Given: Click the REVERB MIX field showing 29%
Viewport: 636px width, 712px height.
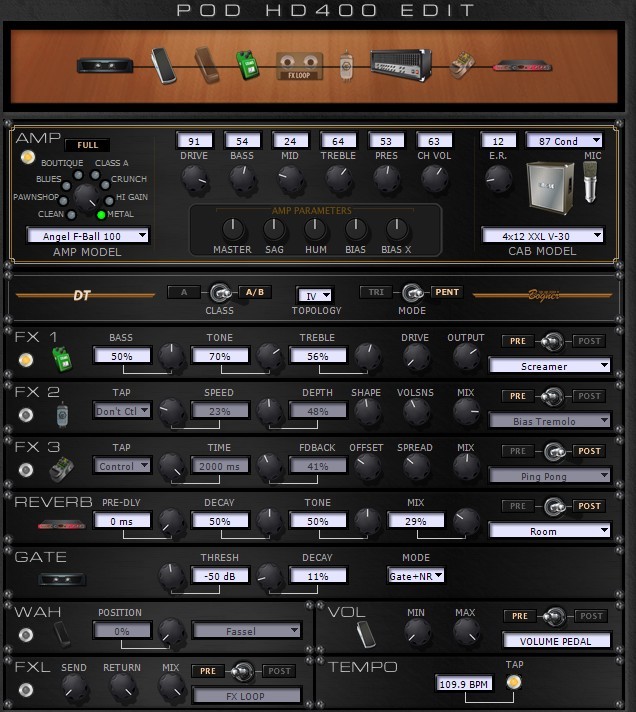Looking at the screenshot, I should pyautogui.click(x=415, y=521).
